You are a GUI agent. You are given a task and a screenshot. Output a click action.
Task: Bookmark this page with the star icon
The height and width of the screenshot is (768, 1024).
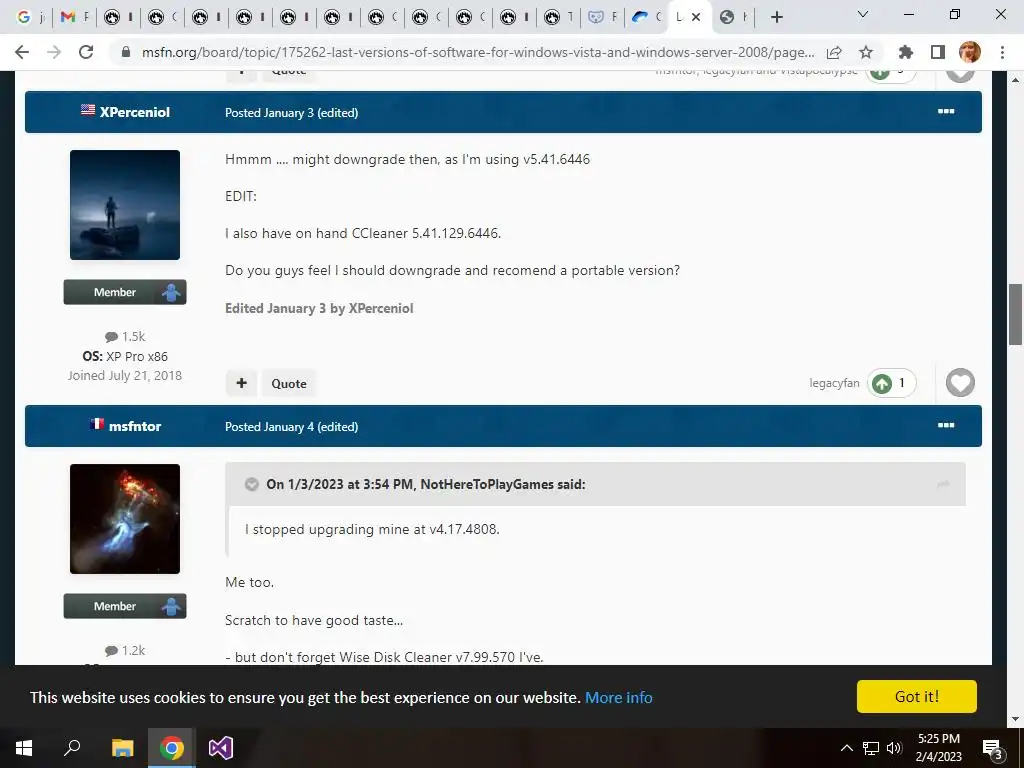pyautogui.click(x=866, y=52)
